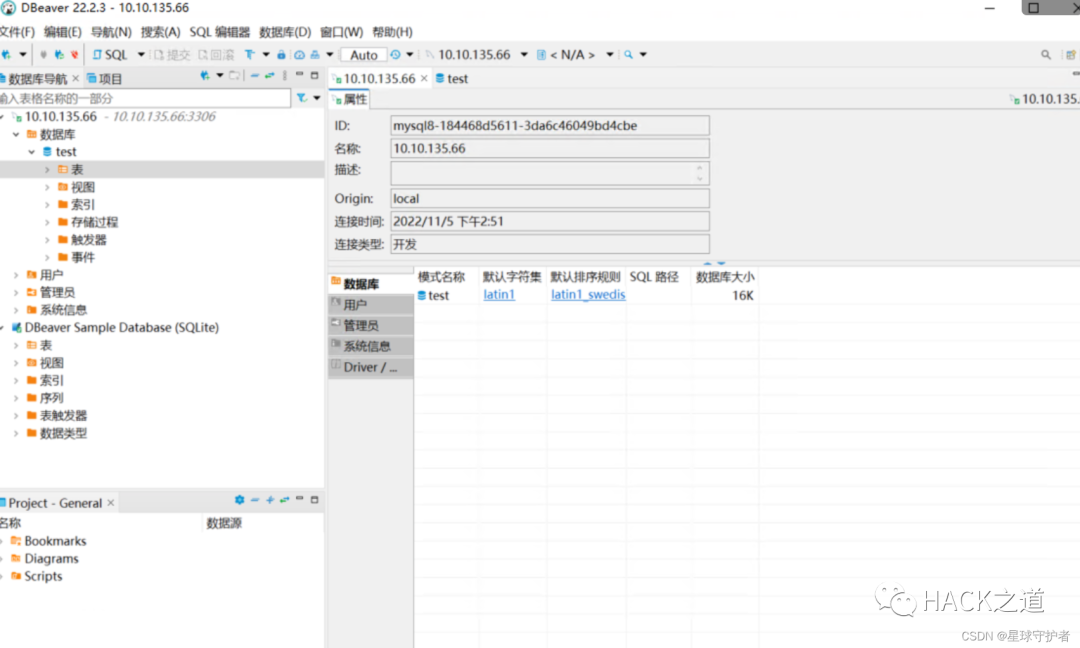1080x648 pixels.
Task: Open the 导航(N) menu
Action: 111,32
